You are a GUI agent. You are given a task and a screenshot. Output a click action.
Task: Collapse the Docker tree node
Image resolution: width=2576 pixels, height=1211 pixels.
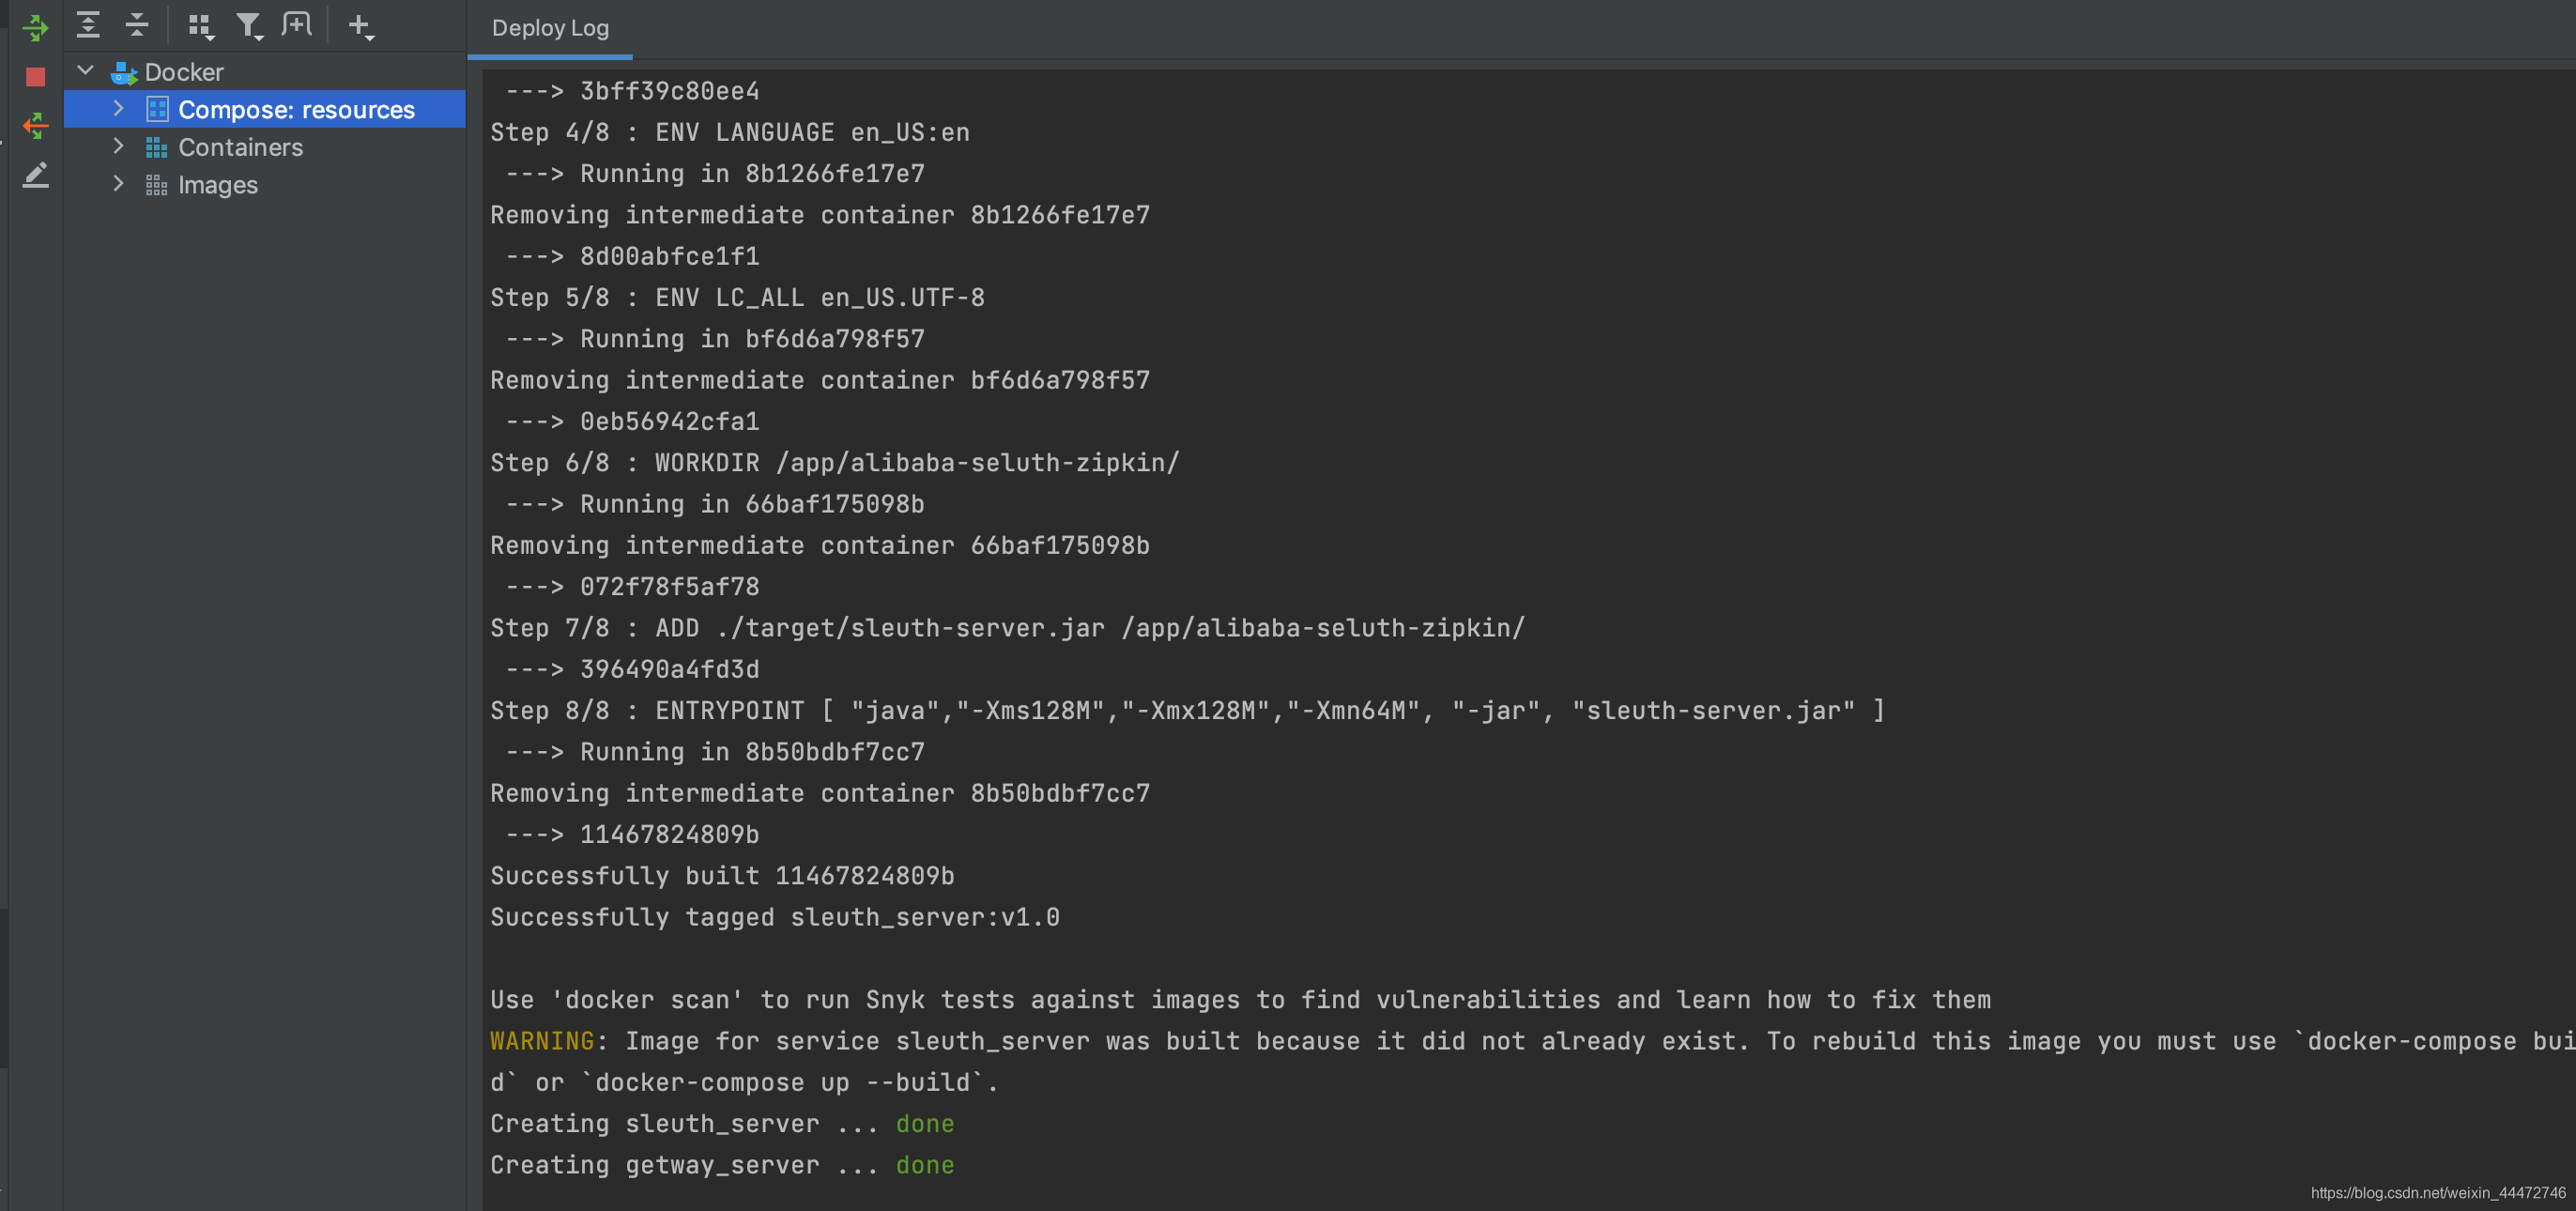coord(86,71)
